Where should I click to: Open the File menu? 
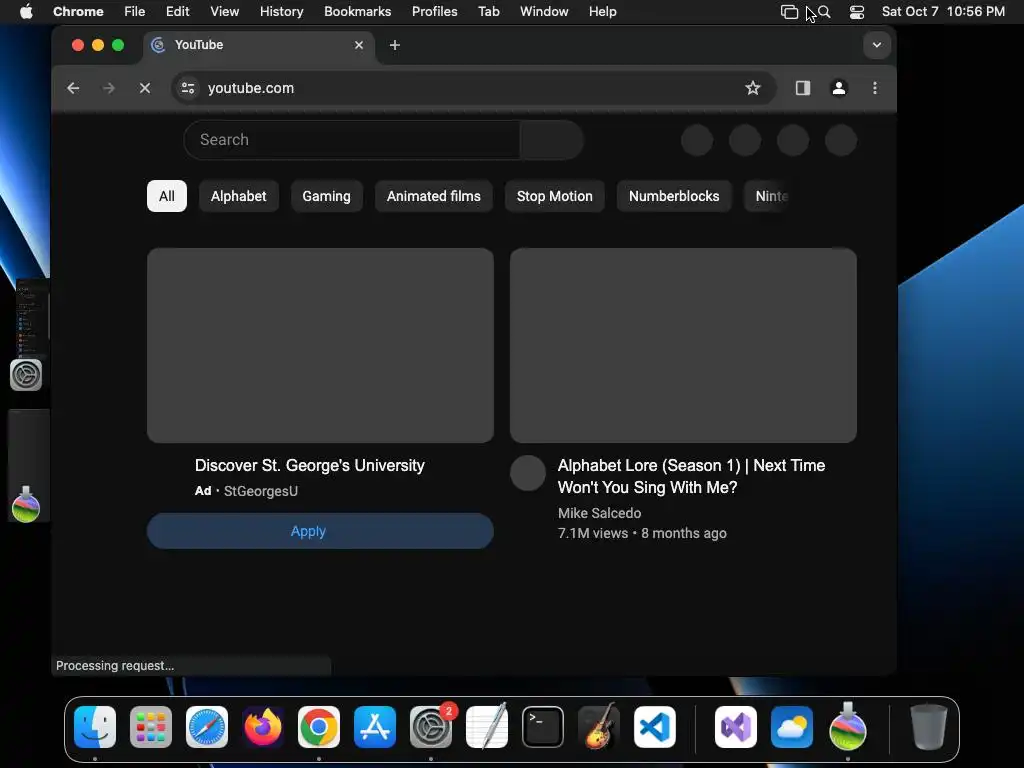(135, 12)
